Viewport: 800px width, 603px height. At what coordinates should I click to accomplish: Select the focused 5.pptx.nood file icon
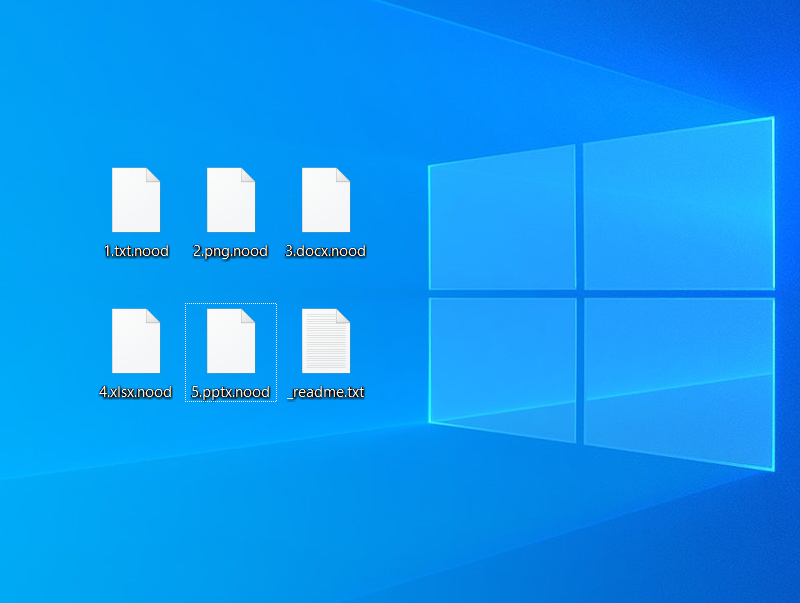tap(230, 342)
